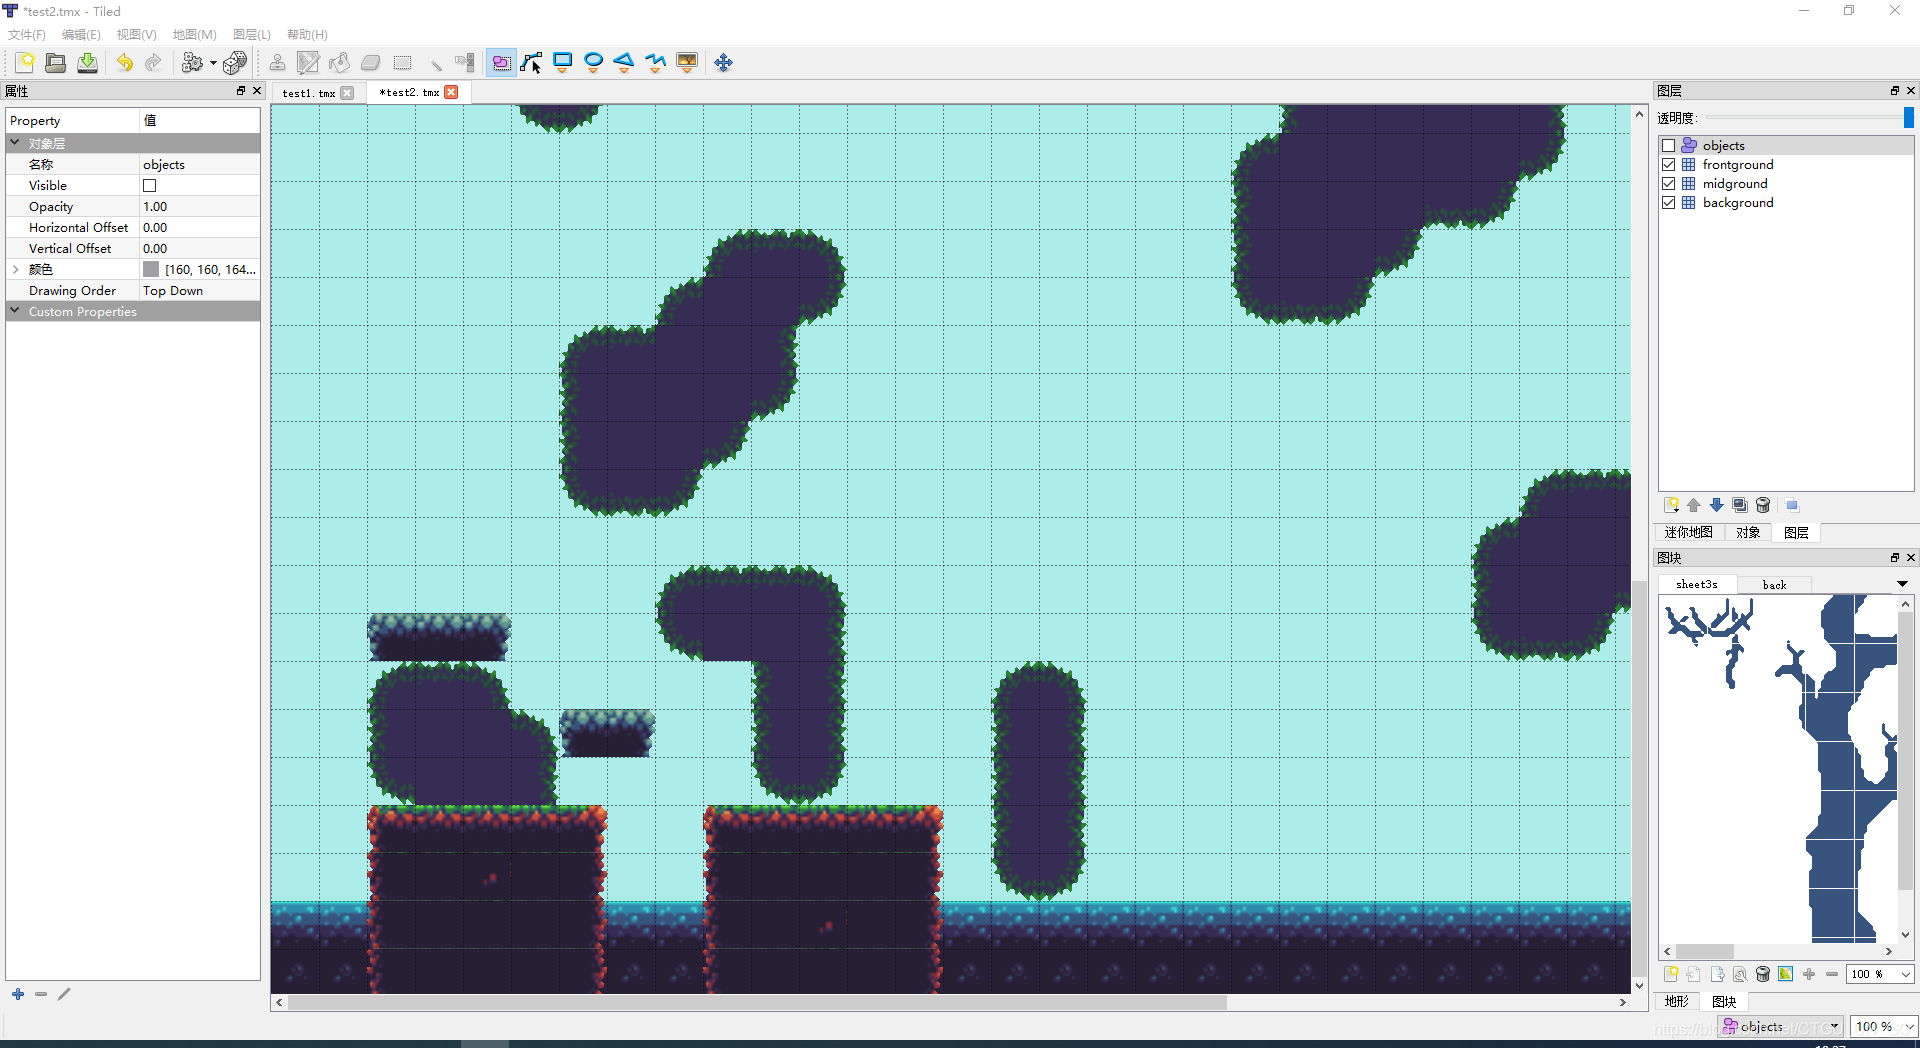This screenshot has width=1920, height=1048.
Task: Collapse the 对象层 property group
Action: 15,143
